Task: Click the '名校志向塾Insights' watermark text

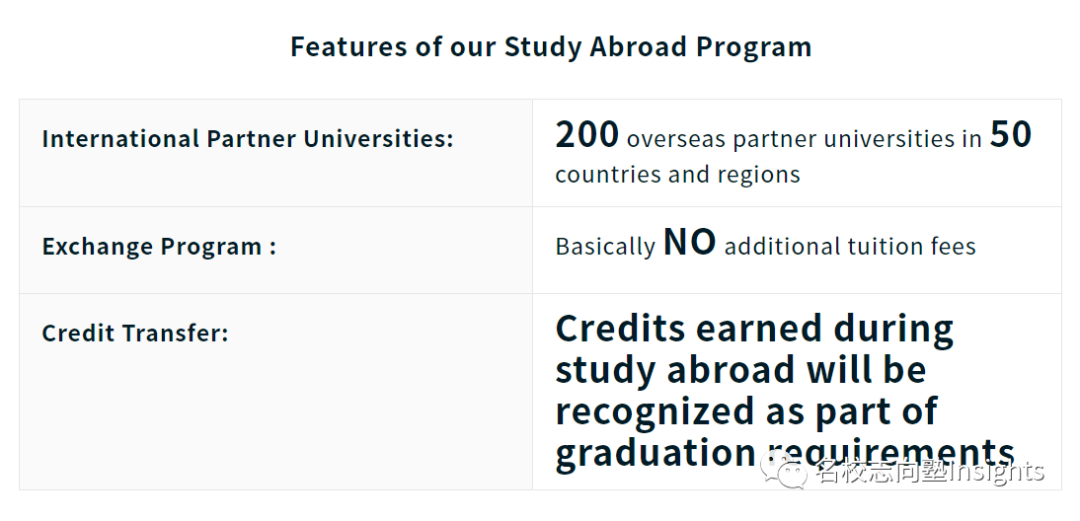Action: [930, 472]
